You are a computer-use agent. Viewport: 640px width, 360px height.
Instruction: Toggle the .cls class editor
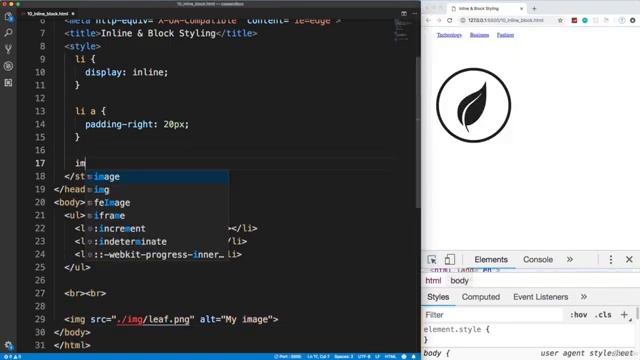(x=603, y=315)
